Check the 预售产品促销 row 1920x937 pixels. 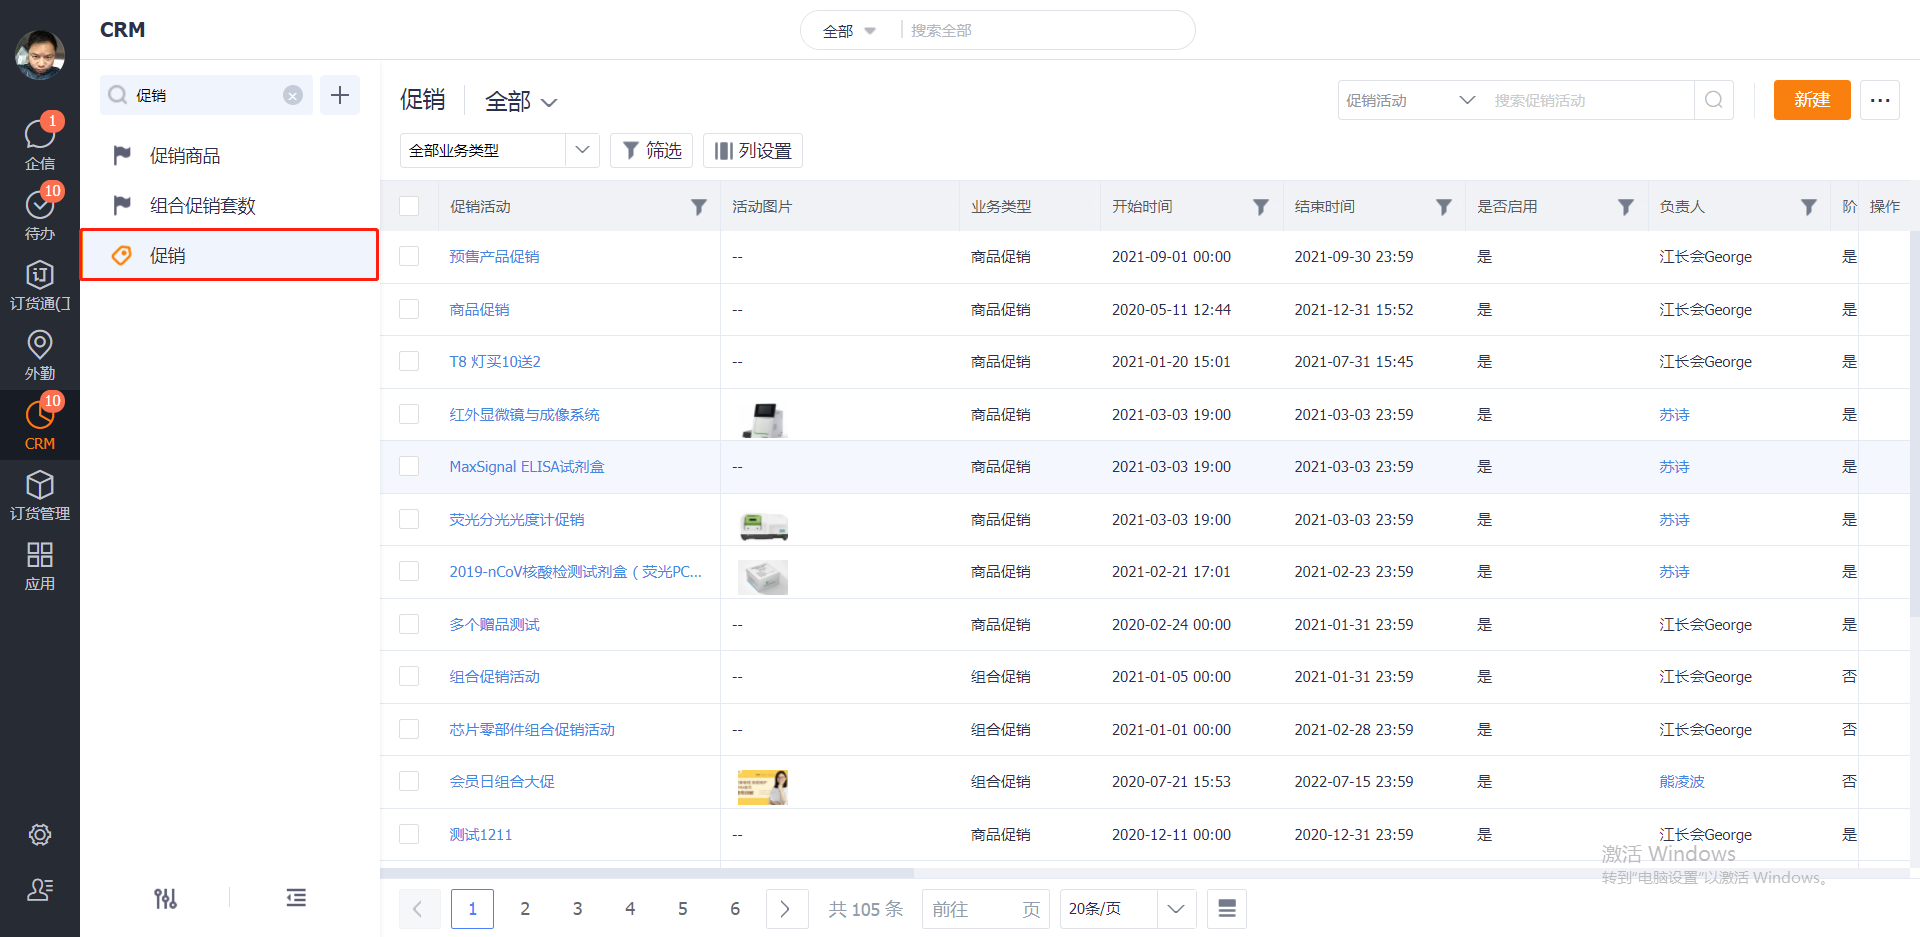409,256
